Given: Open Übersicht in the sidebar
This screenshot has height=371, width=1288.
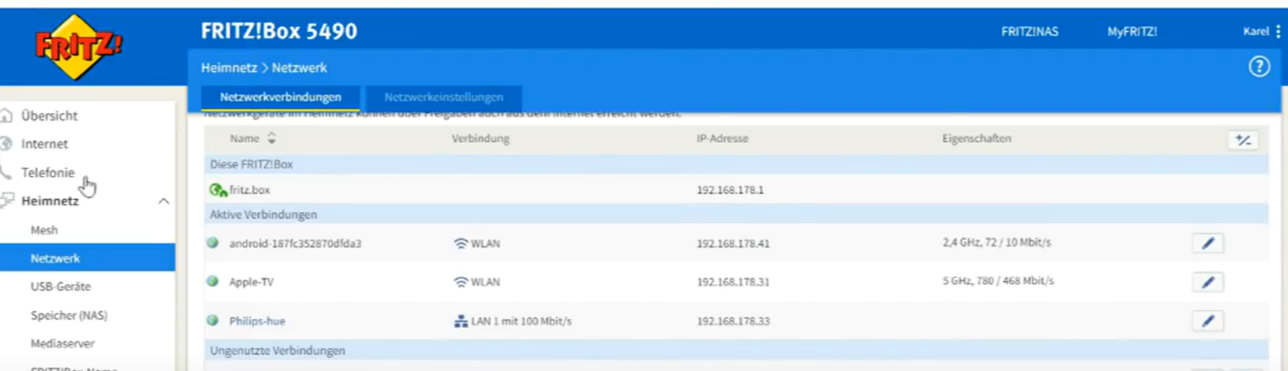Looking at the screenshot, I should [49, 115].
